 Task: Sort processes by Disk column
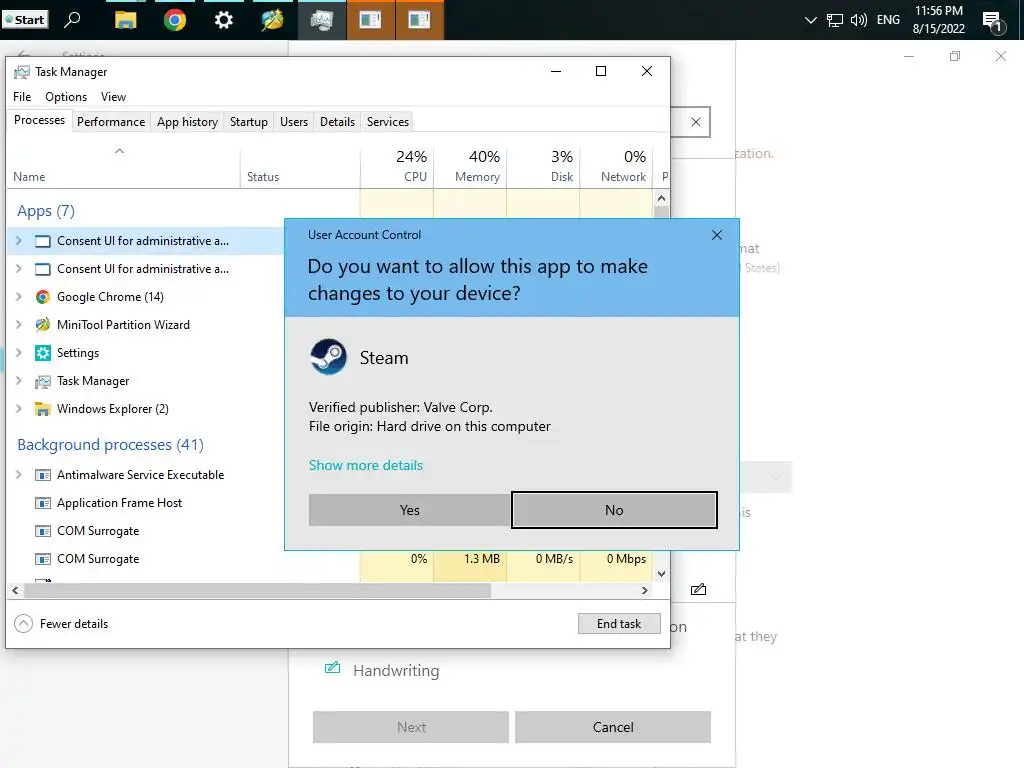[x=543, y=167]
